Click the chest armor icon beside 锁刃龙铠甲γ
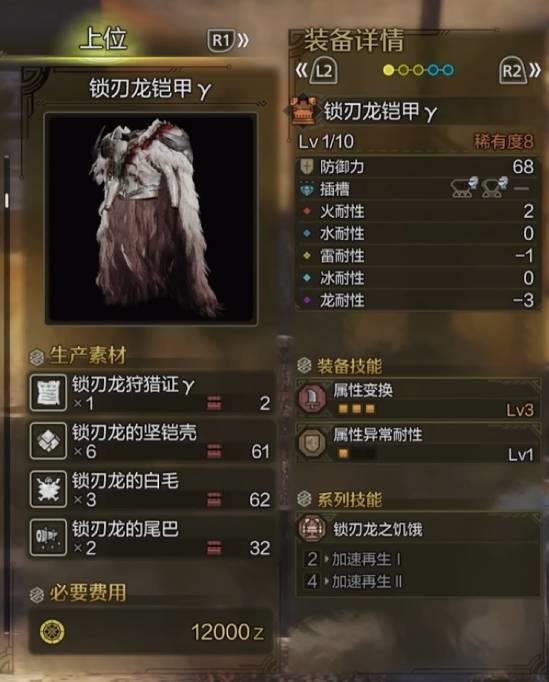The image size is (549, 682). (x=304, y=112)
